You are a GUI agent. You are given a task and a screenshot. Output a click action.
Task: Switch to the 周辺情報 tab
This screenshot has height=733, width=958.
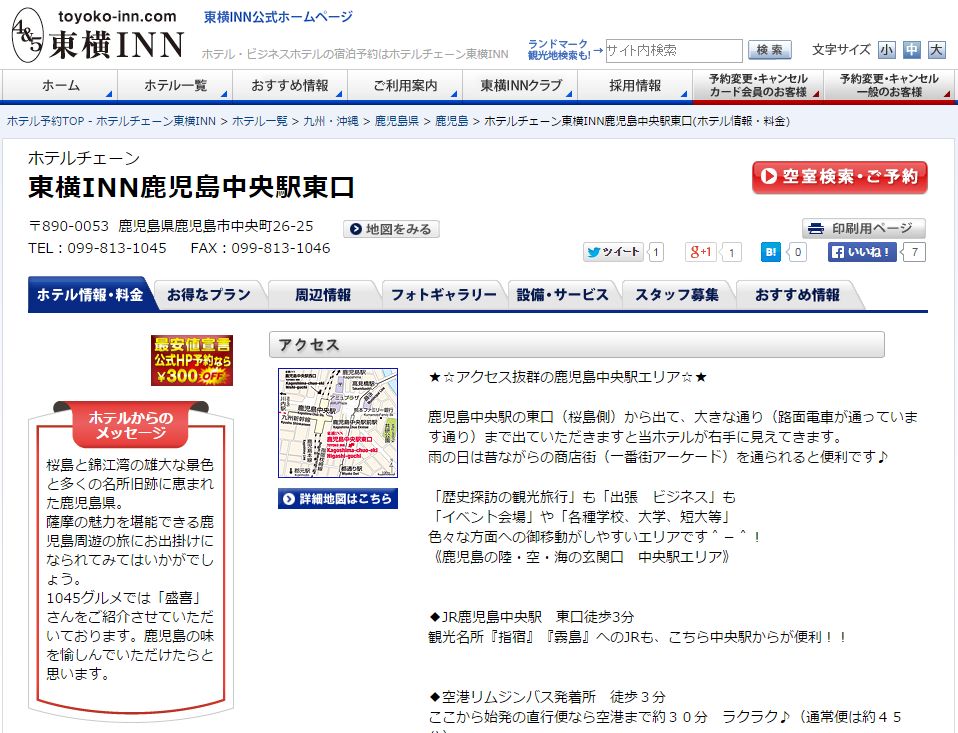323,295
